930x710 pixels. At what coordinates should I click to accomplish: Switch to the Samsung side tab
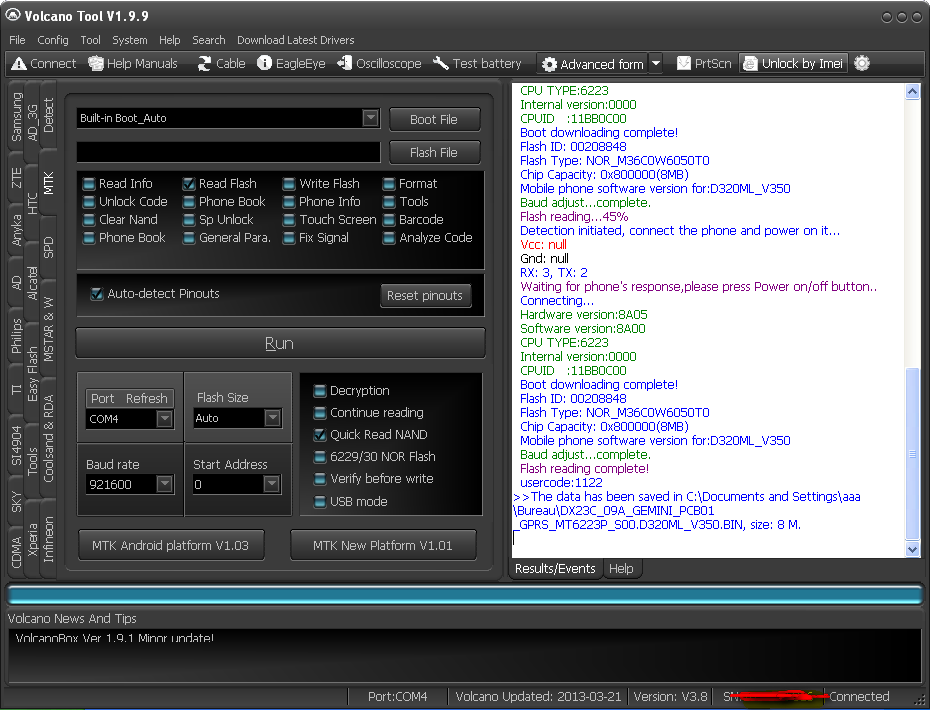tap(16, 117)
